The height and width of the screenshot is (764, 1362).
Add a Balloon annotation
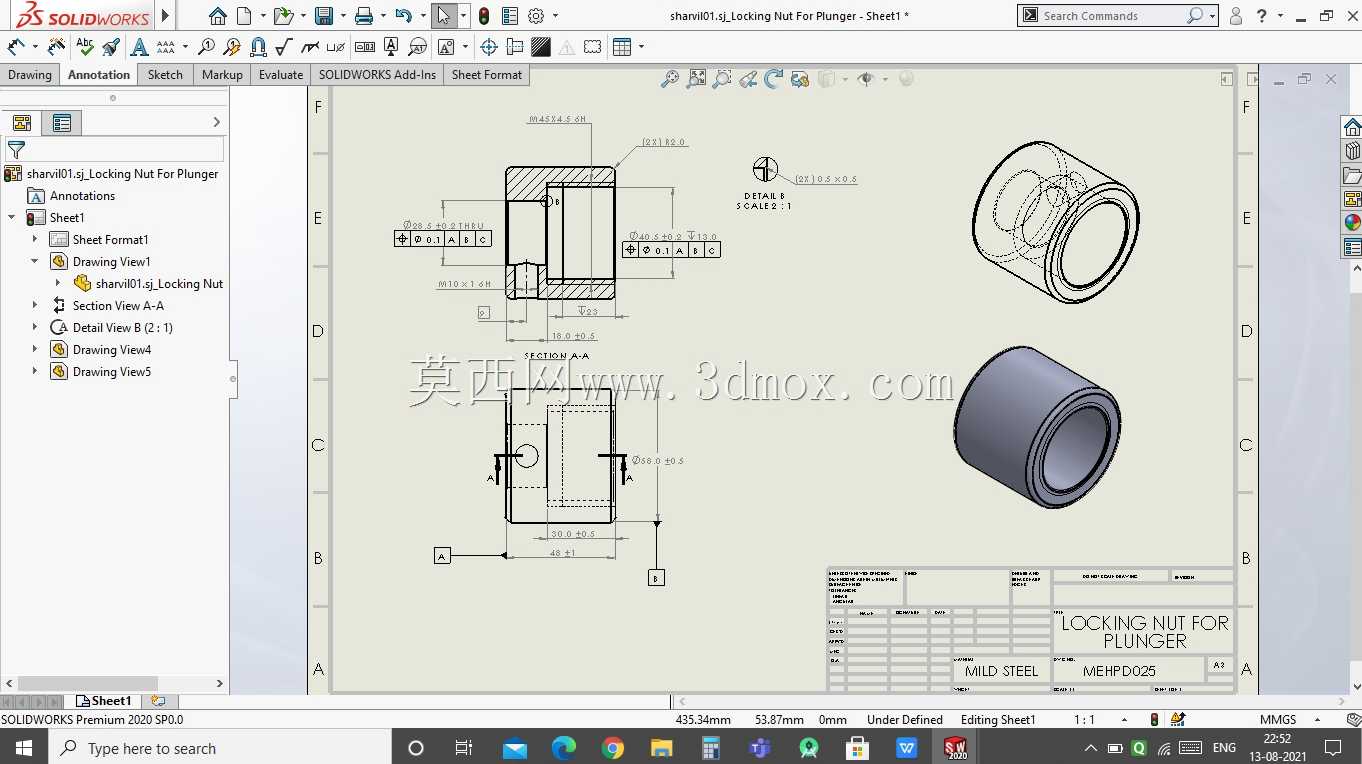[x=206, y=46]
